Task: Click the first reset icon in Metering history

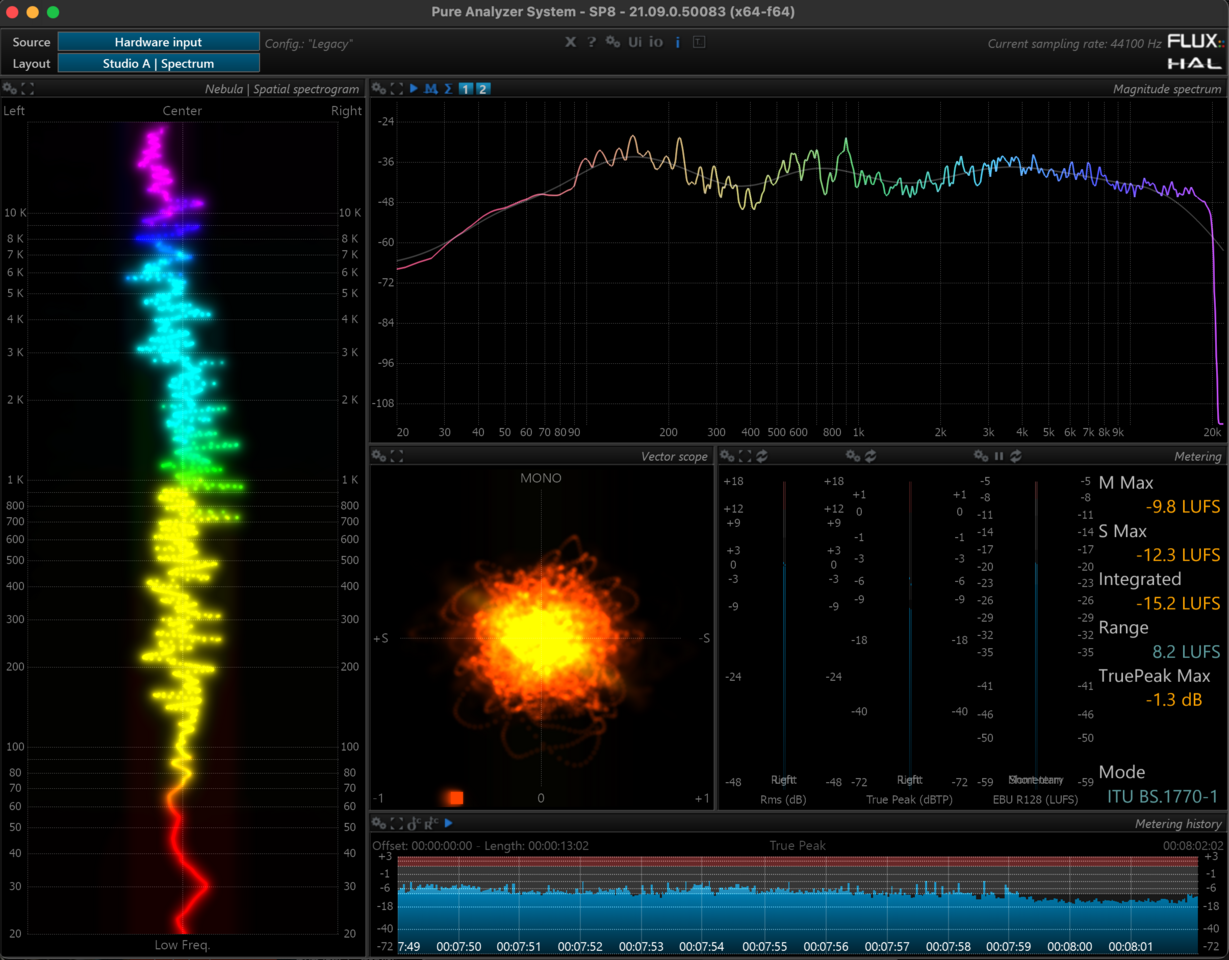Action: pyautogui.click(x=414, y=823)
